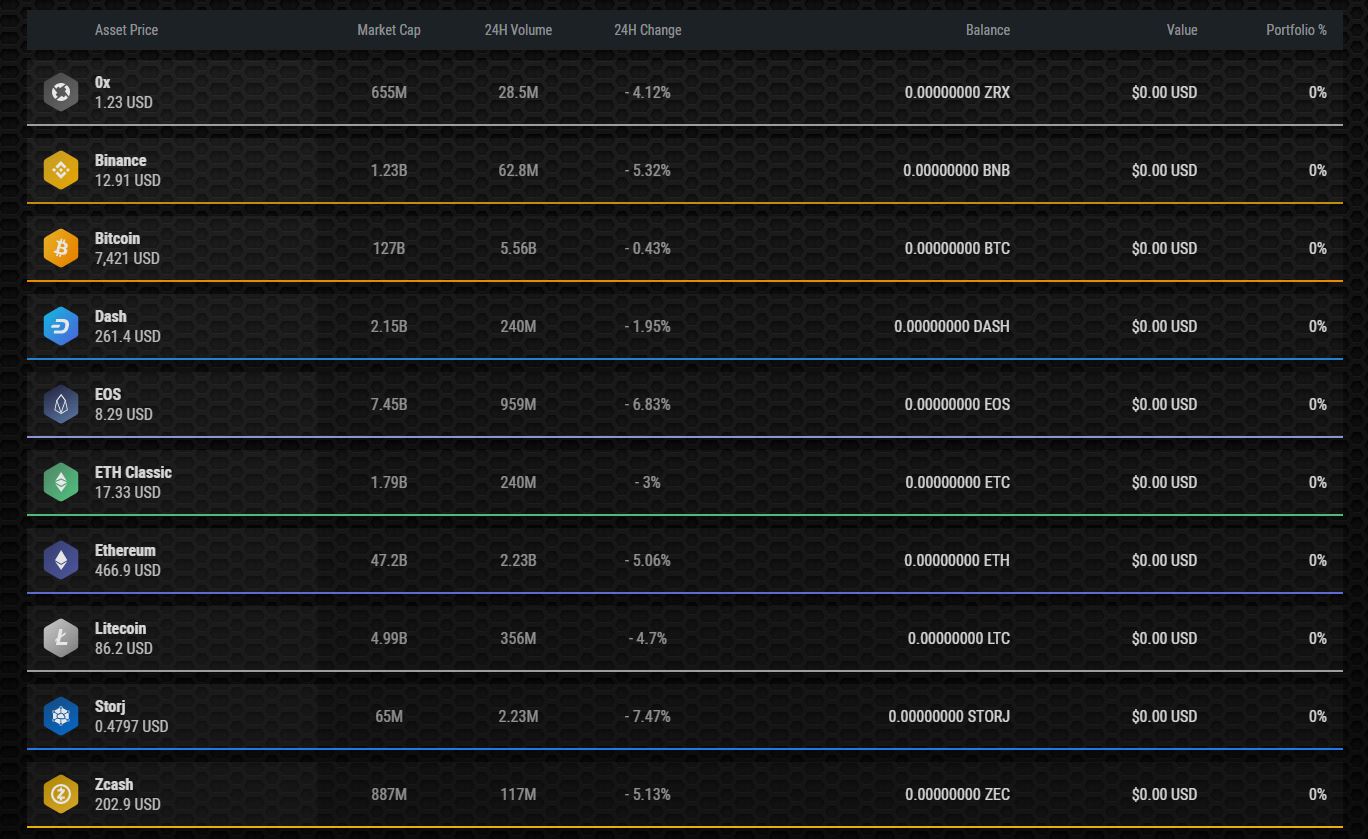Image resolution: width=1368 pixels, height=839 pixels.
Task: Open the EOS asset name
Action: pyautogui.click(x=108, y=394)
